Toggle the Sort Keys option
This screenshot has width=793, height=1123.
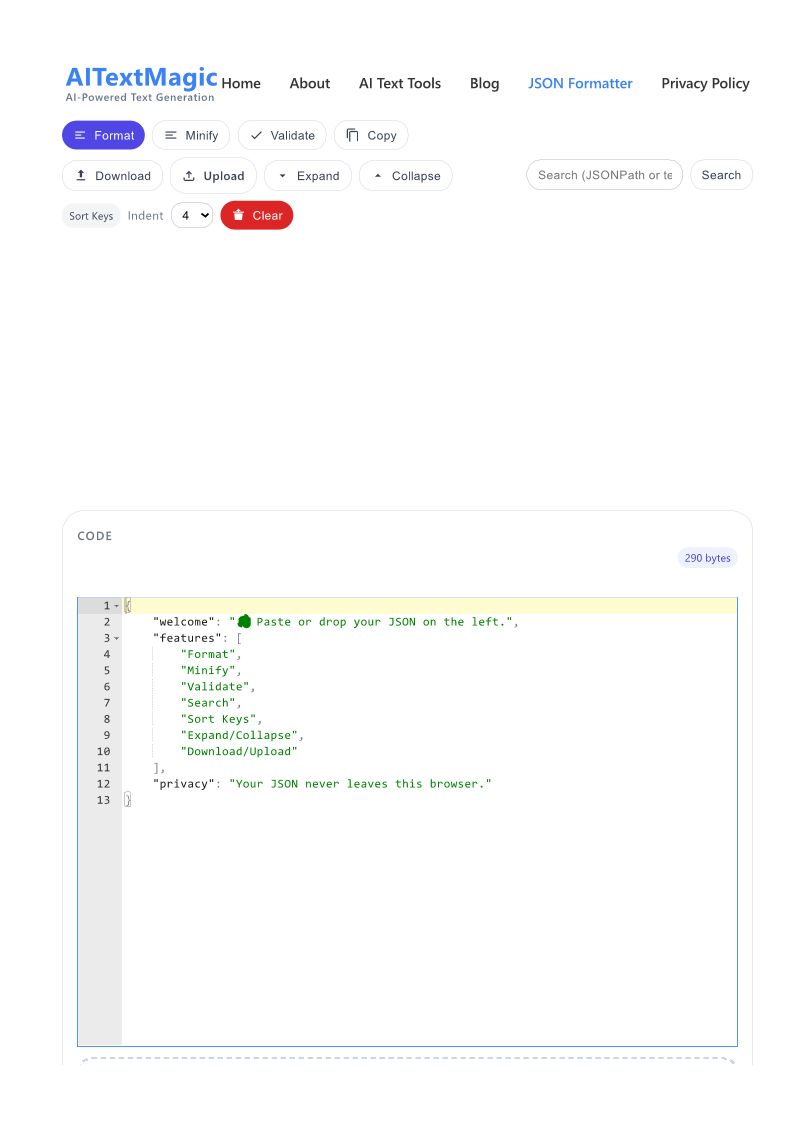(x=91, y=216)
